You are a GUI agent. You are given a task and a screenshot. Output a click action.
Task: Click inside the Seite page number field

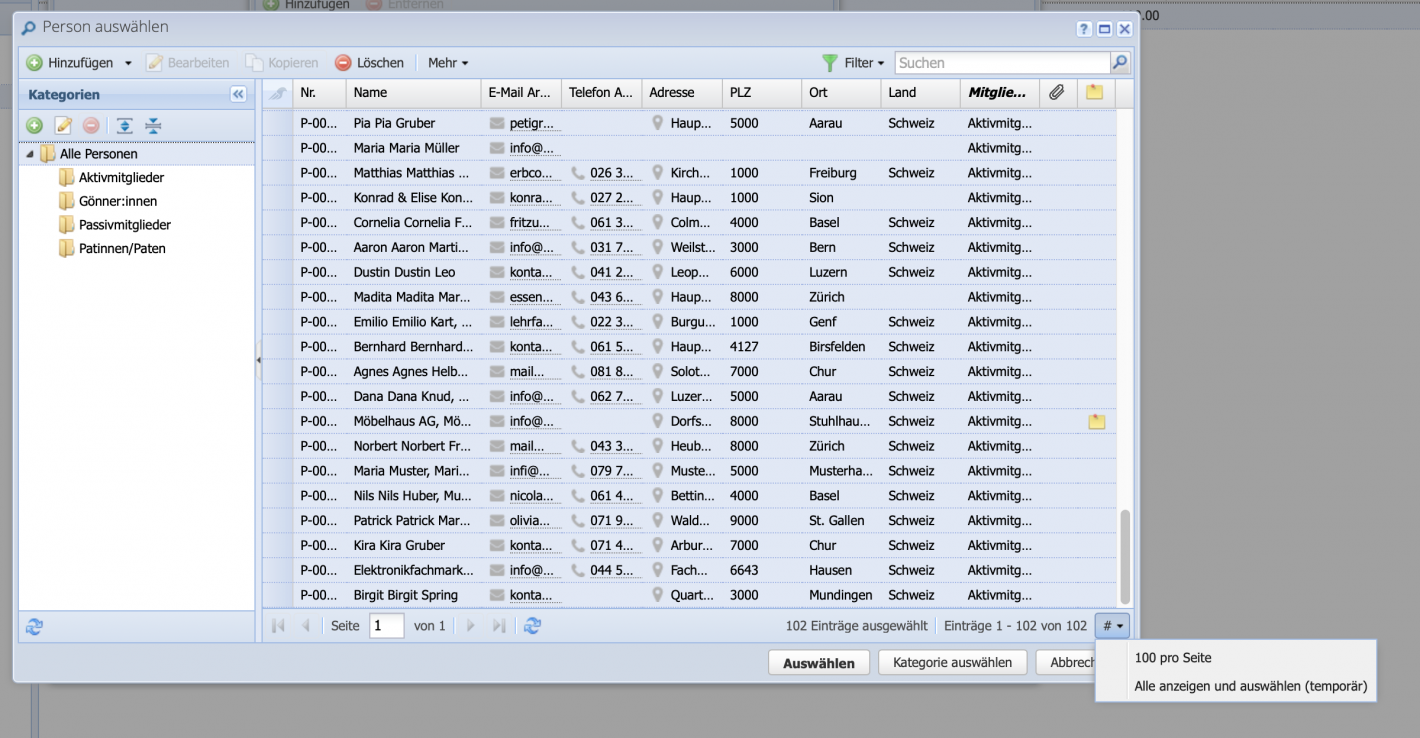[x=387, y=625]
